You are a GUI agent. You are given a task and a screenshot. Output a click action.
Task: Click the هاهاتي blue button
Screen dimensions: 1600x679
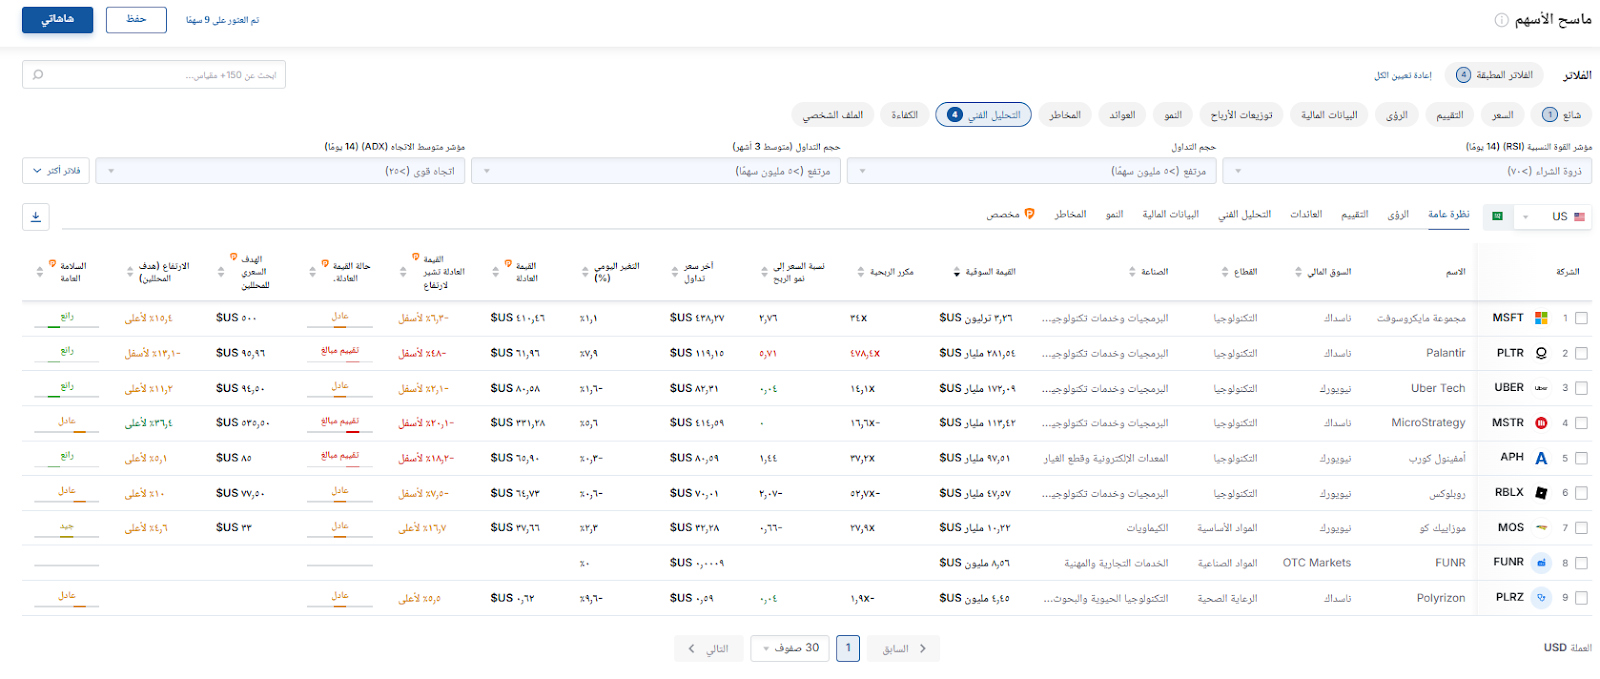point(58,19)
